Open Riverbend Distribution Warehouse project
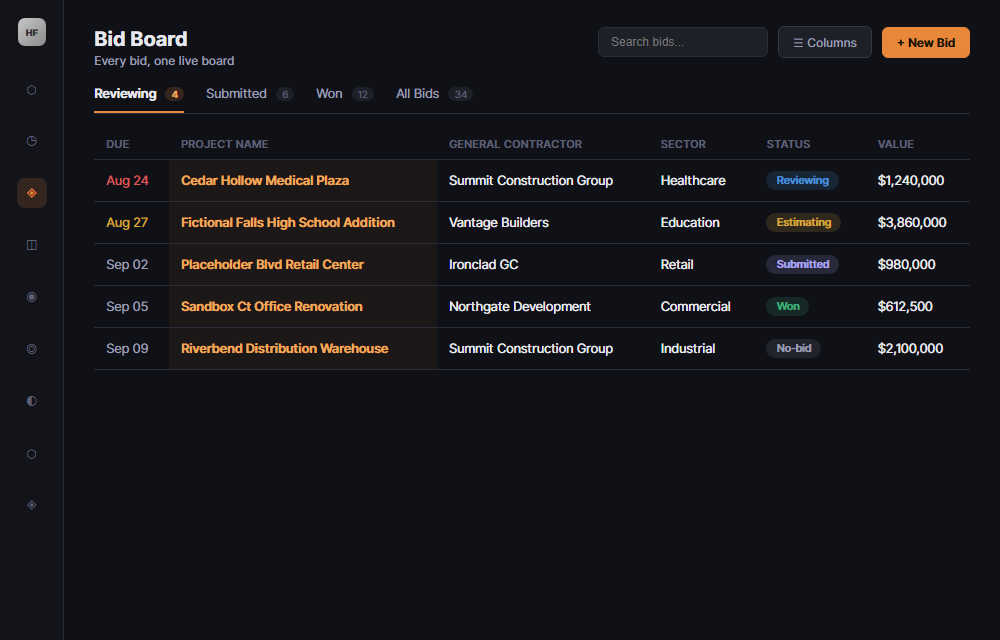The height and width of the screenshot is (640, 1000). tap(284, 349)
